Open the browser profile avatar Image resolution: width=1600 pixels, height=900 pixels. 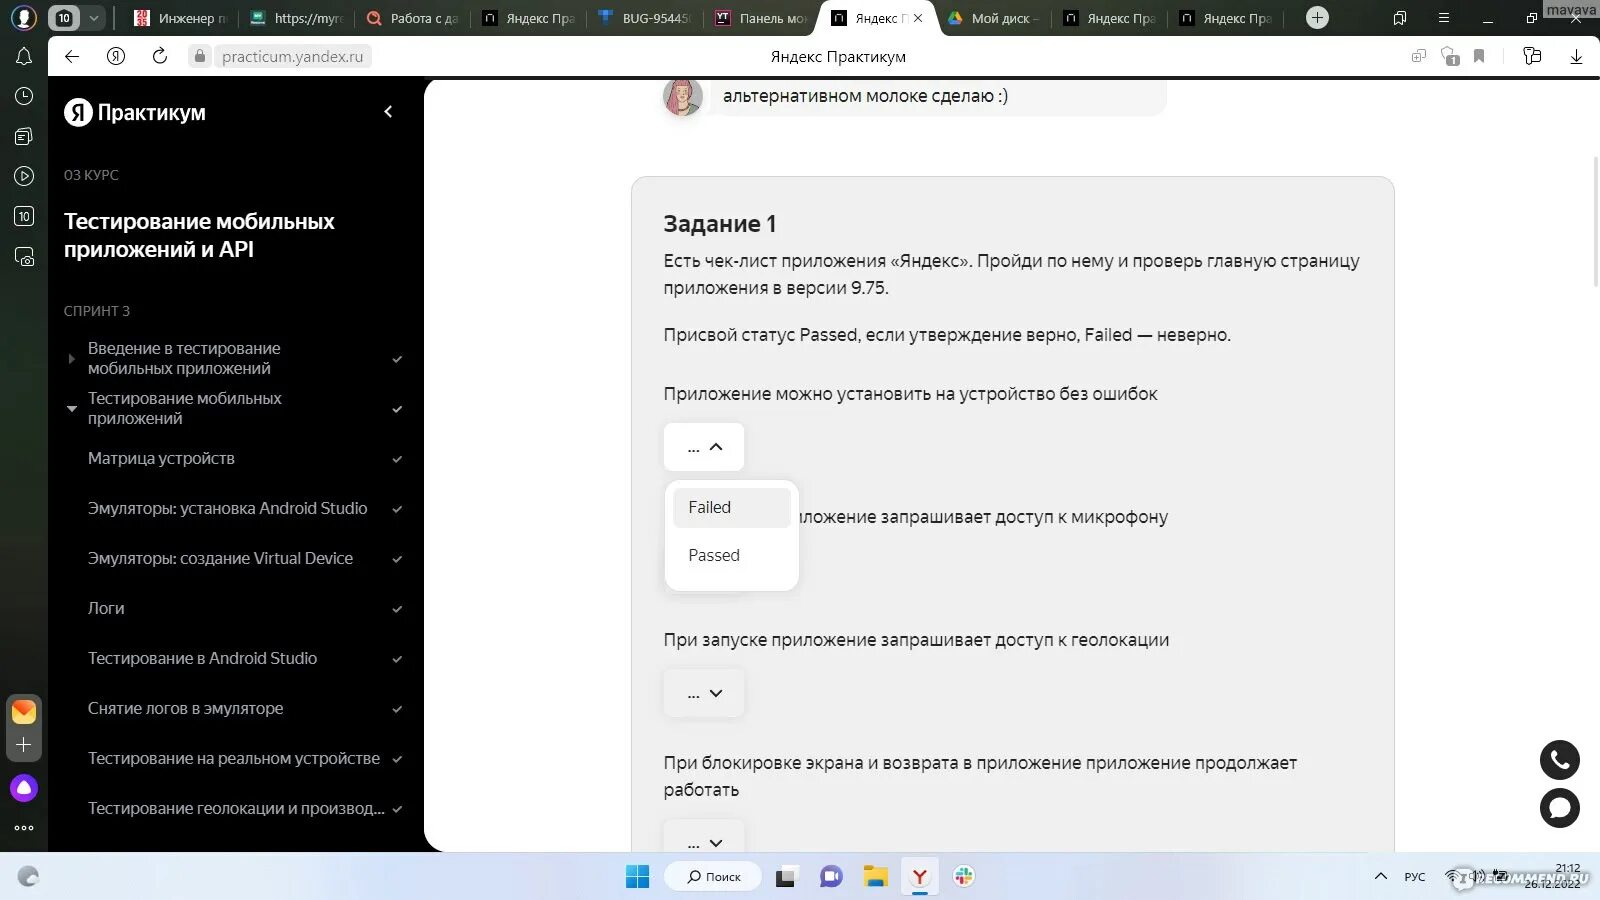24,17
